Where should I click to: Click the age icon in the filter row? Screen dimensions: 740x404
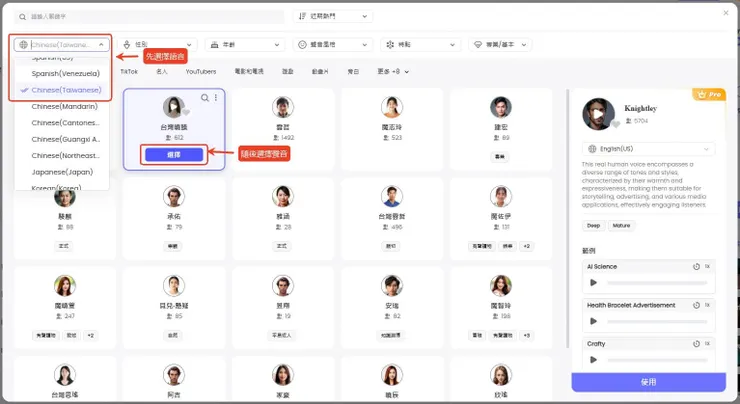pyautogui.click(x=214, y=44)
